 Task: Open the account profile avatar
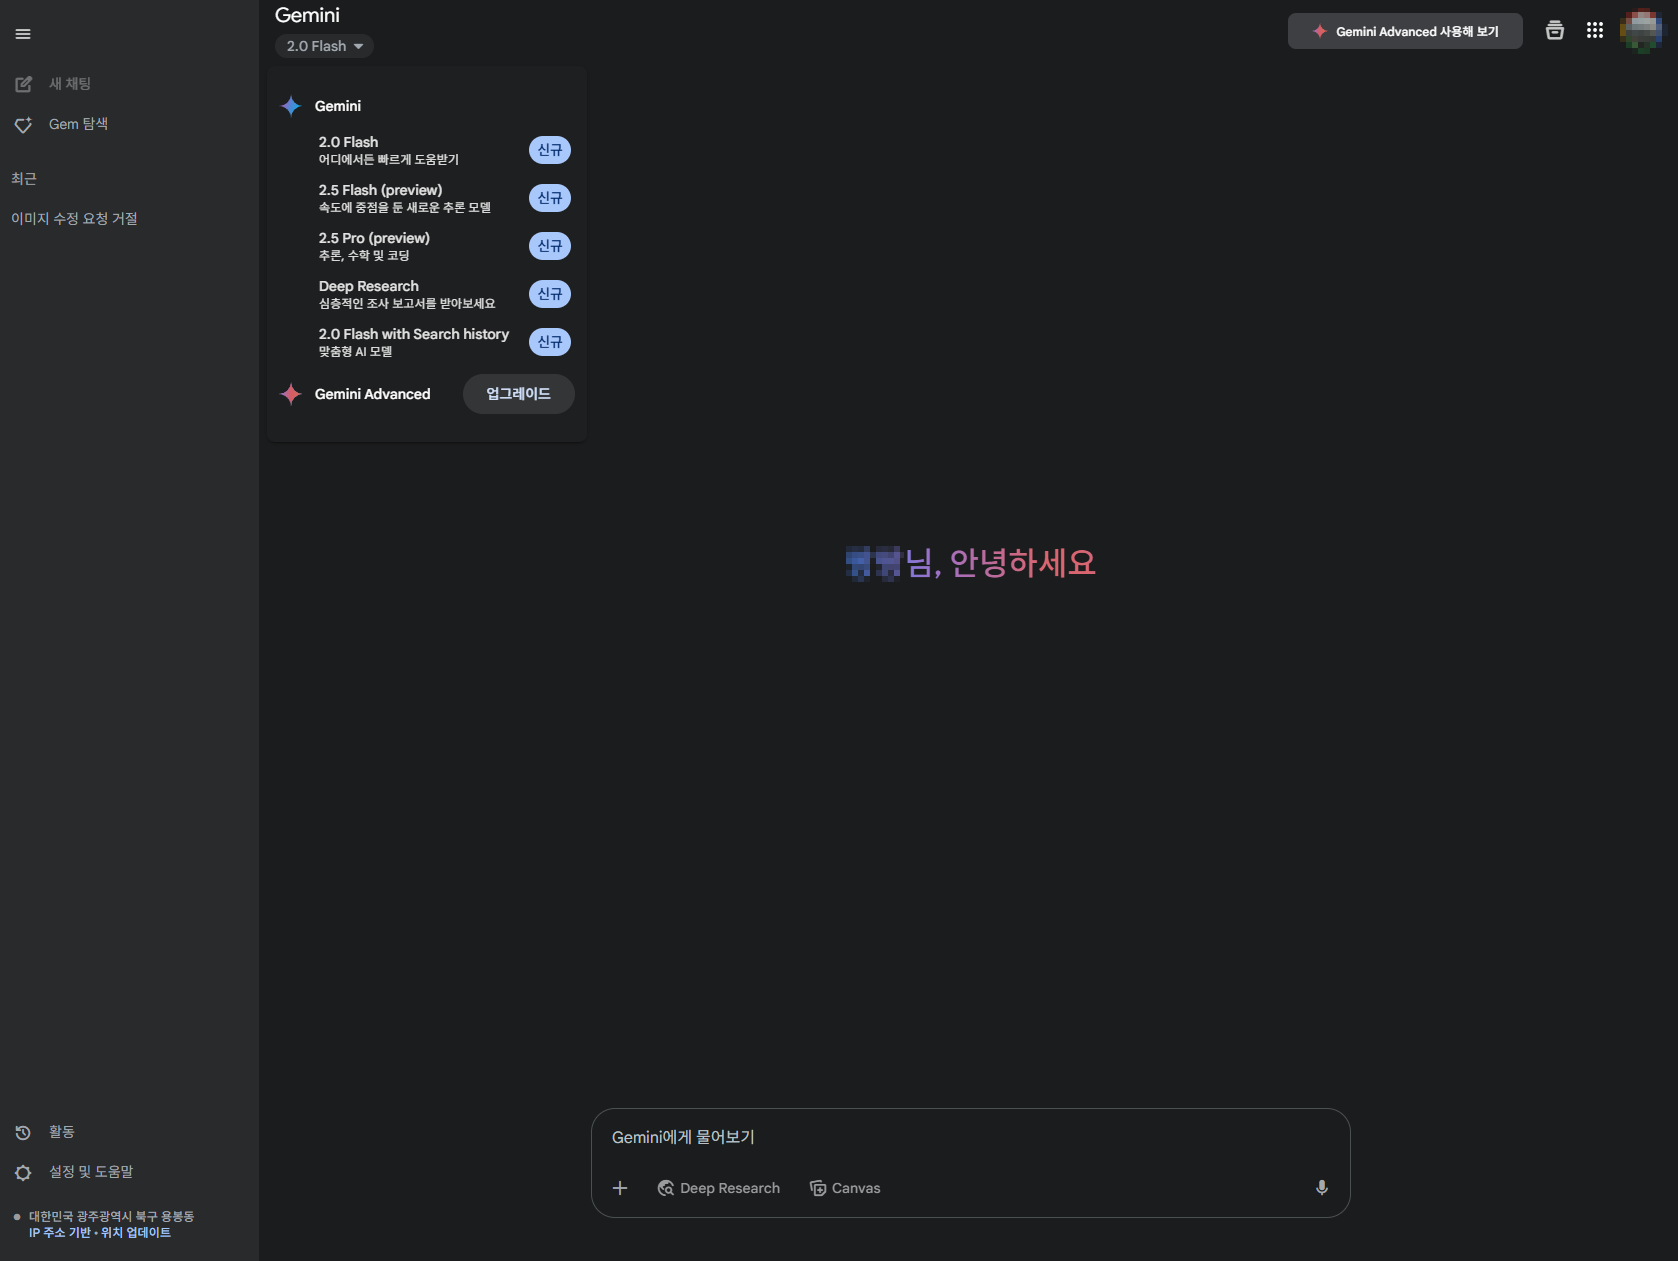point(1641,31)
